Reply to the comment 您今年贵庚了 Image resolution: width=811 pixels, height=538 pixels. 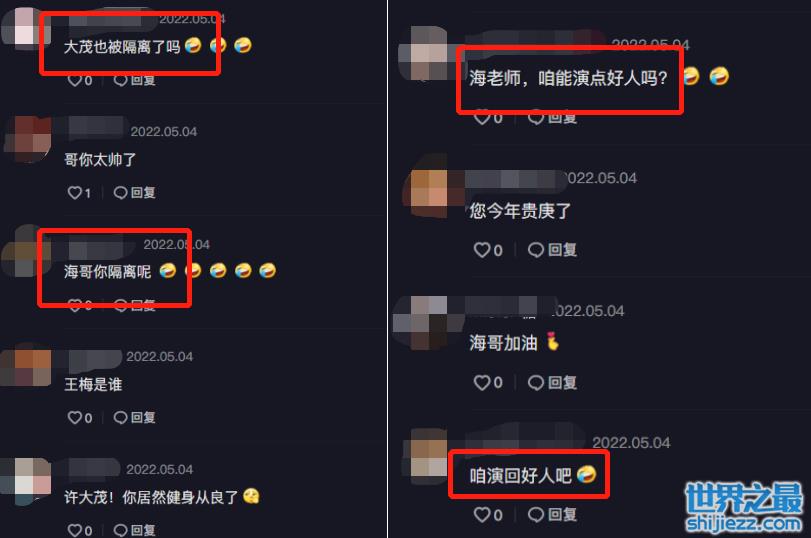click(552, 250)
